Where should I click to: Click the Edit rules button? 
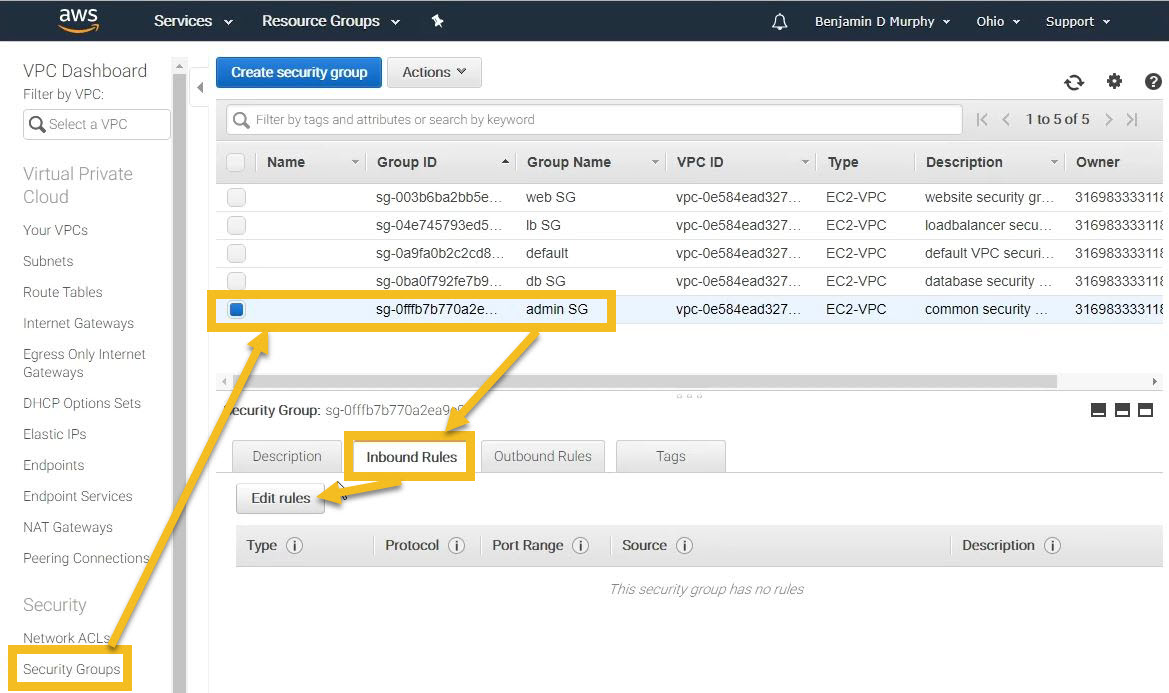click(x=280, y=498)
